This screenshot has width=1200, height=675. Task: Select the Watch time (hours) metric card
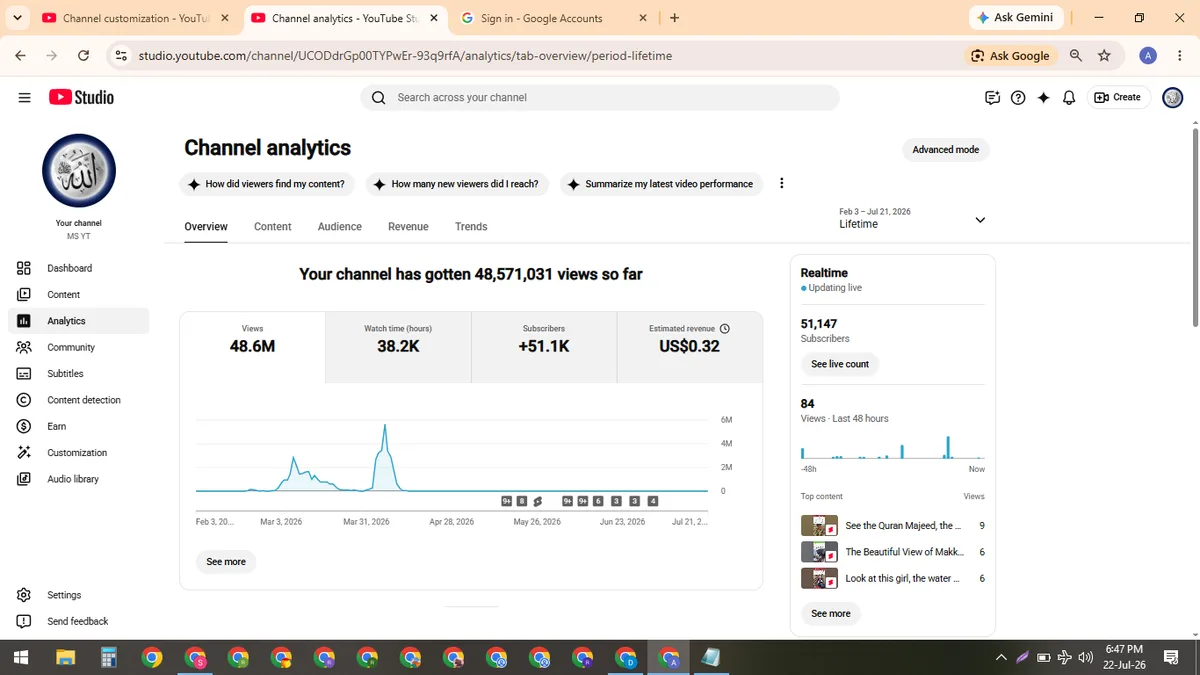pyautogui.click(x=398, y=347)
